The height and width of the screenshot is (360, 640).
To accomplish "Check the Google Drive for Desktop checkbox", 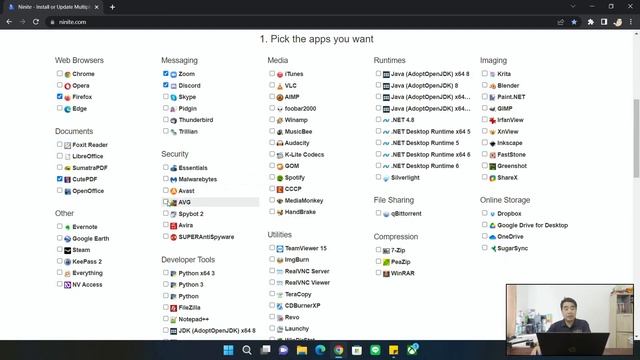I will (484, 224).
